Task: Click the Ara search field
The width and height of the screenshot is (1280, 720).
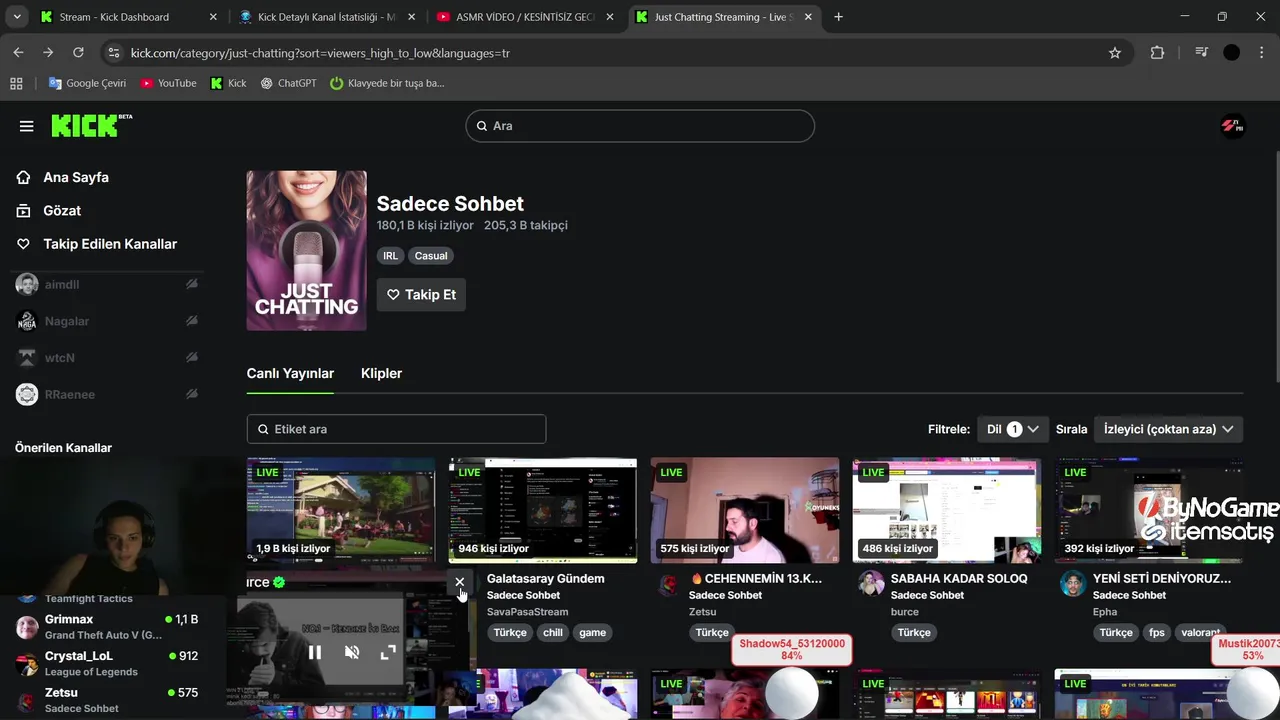Action: pos(640,126)
